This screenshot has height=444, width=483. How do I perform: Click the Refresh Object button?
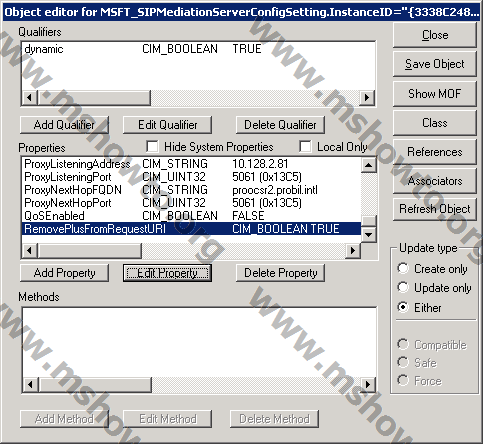[434, 209]
